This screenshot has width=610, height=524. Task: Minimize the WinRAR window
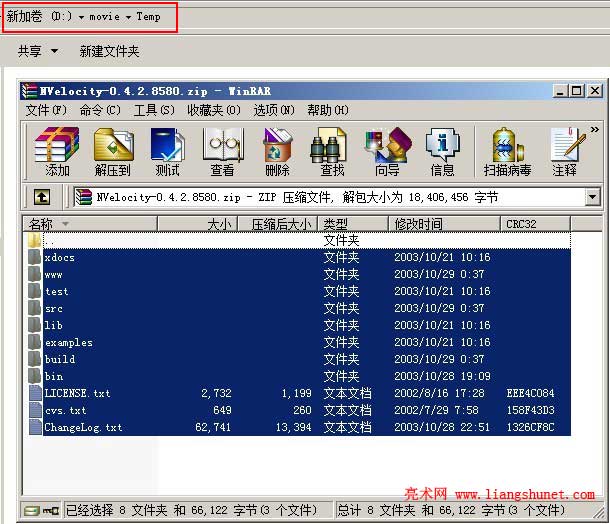560,91
